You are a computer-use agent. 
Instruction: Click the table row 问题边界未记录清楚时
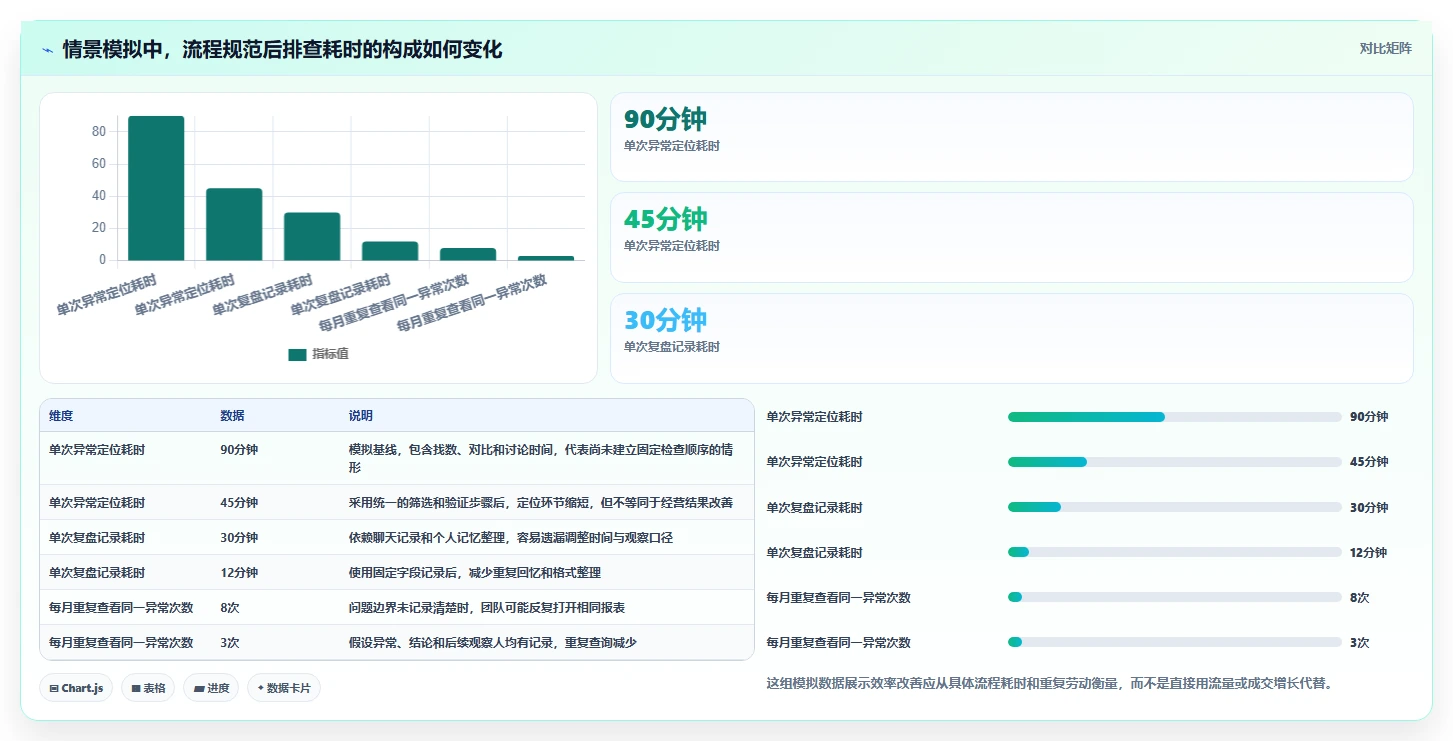pyautogui.click(x=397, y=607)
